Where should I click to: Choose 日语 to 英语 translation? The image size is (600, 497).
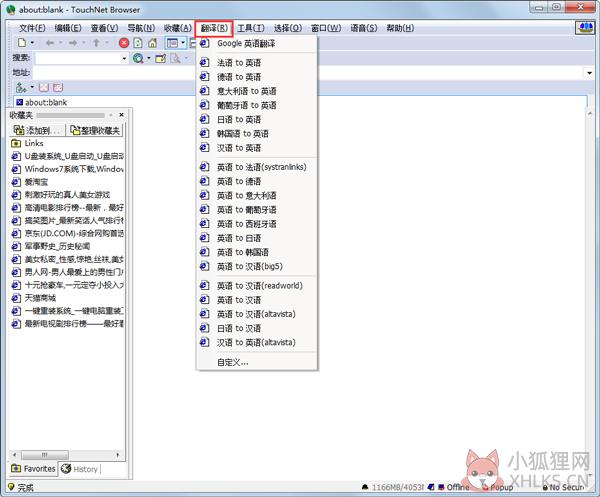coord(257,119)
